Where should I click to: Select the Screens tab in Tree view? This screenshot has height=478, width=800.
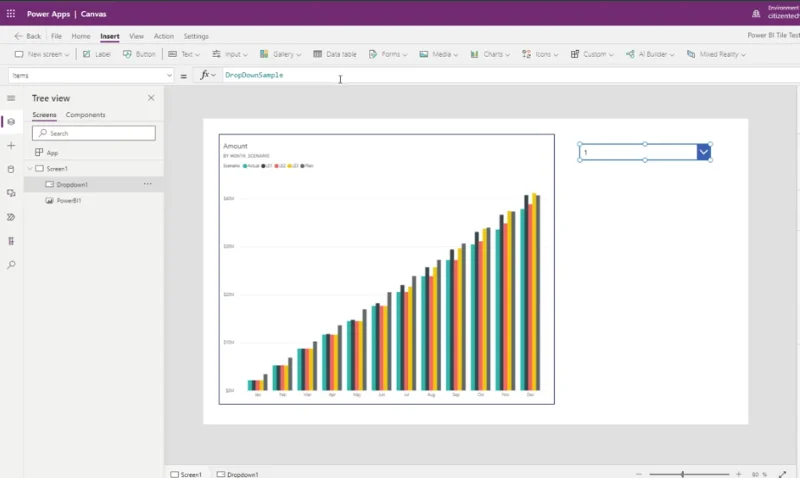pyautogui.click(x=44, y=115)
